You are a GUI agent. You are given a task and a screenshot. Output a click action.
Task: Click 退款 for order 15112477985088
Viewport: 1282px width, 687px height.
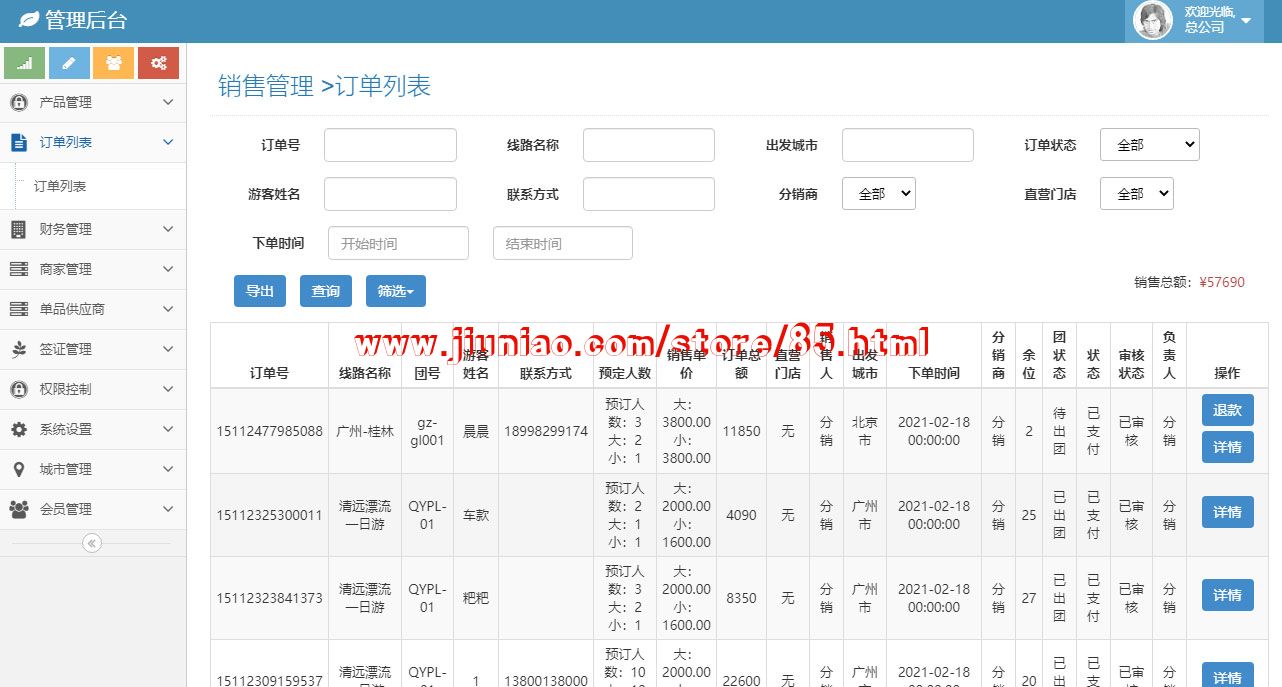tap(1227, 410)
